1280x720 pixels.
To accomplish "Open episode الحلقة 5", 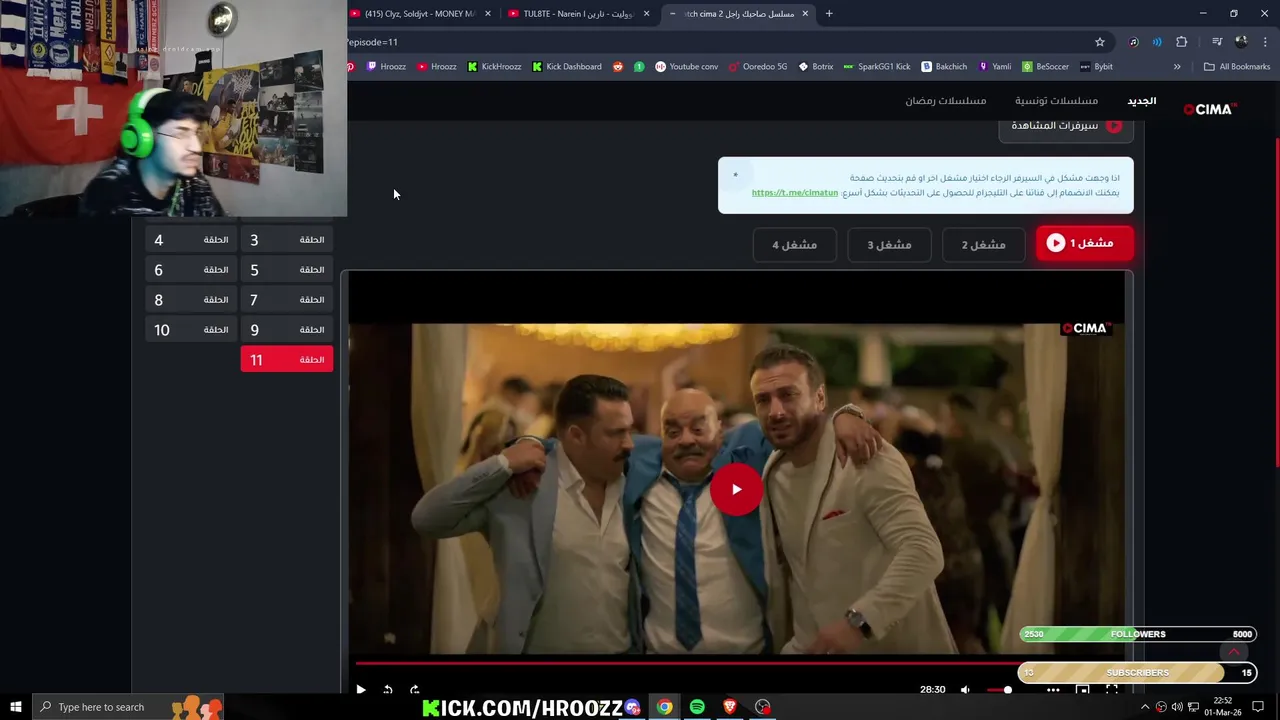I will (286, 270).
